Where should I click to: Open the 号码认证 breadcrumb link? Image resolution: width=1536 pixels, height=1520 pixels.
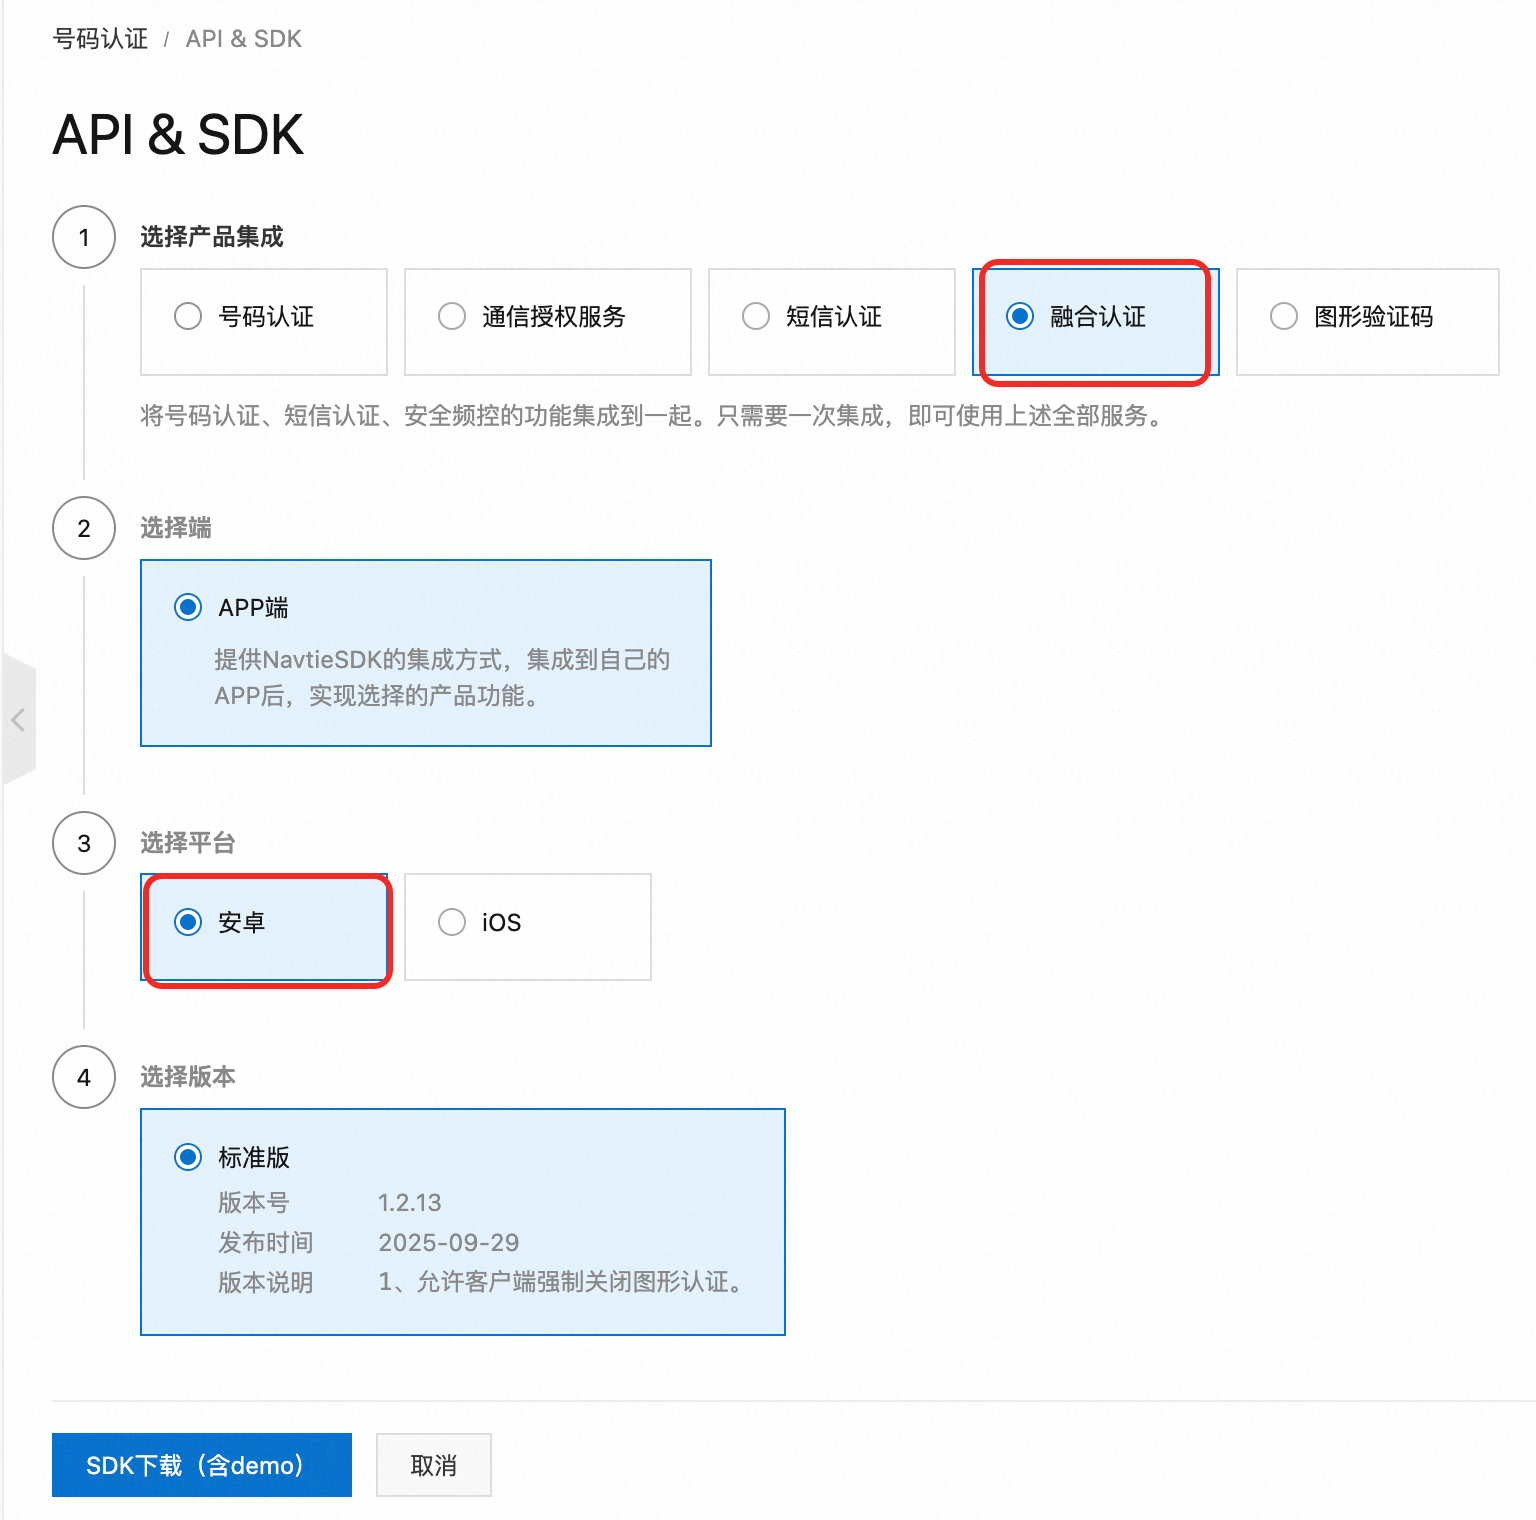click(100, 39)
